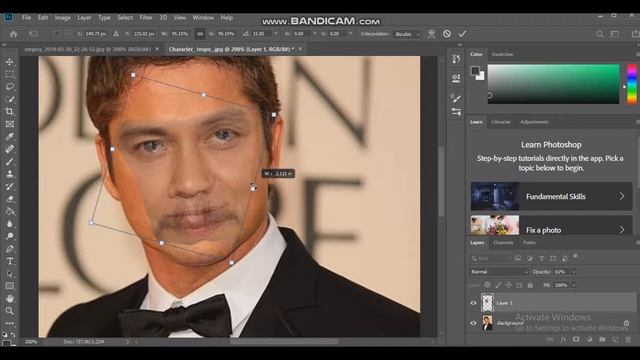640x360 pixels.
Task: Click the hue spectrum strip in Color panel
Action: pos(631,84)
